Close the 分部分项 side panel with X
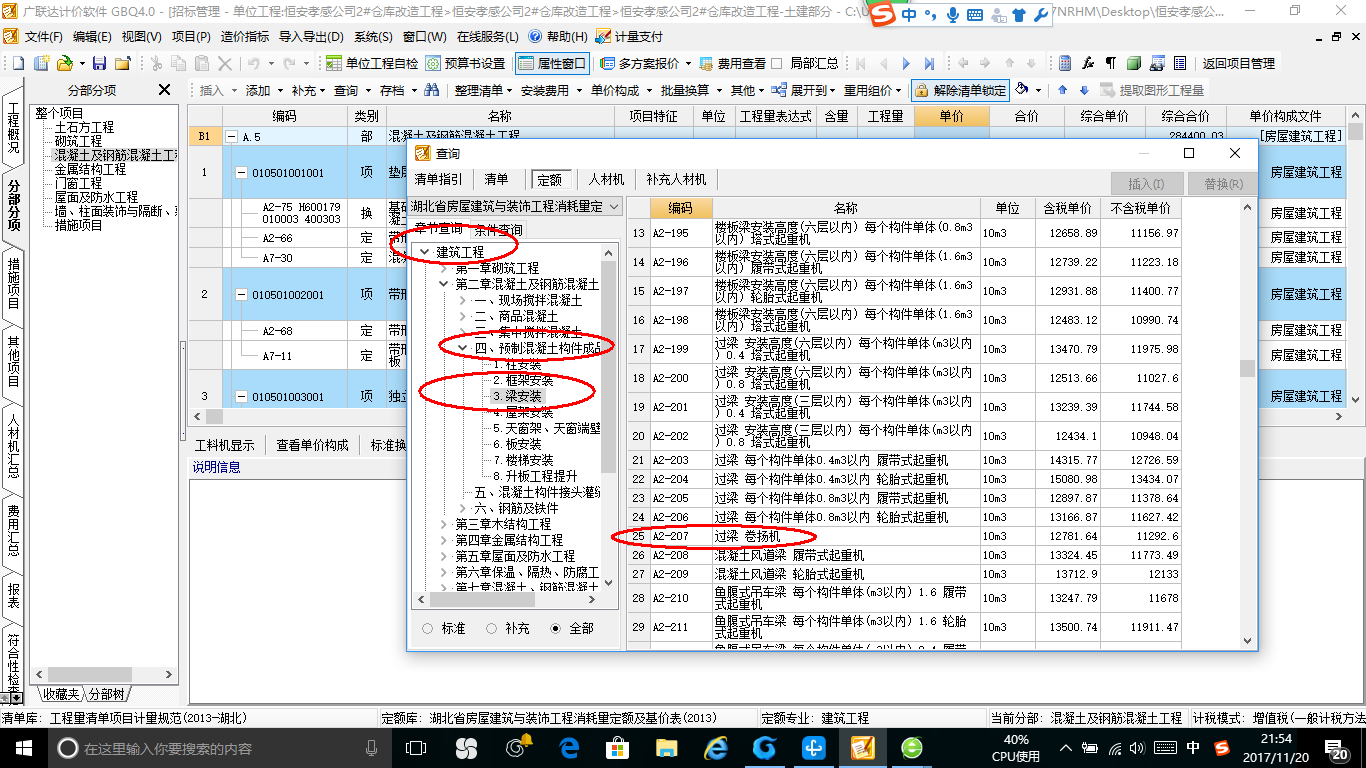The image size is (1366, 768). coord(164,90)
